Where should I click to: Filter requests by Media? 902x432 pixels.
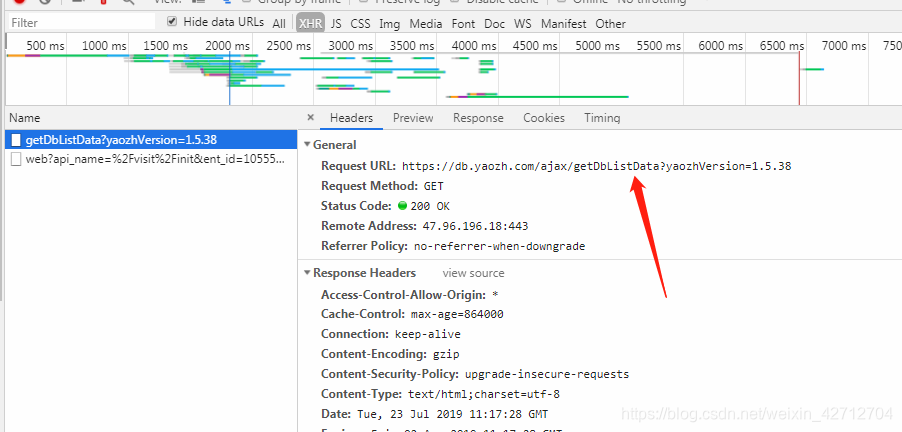click(426, 24)
